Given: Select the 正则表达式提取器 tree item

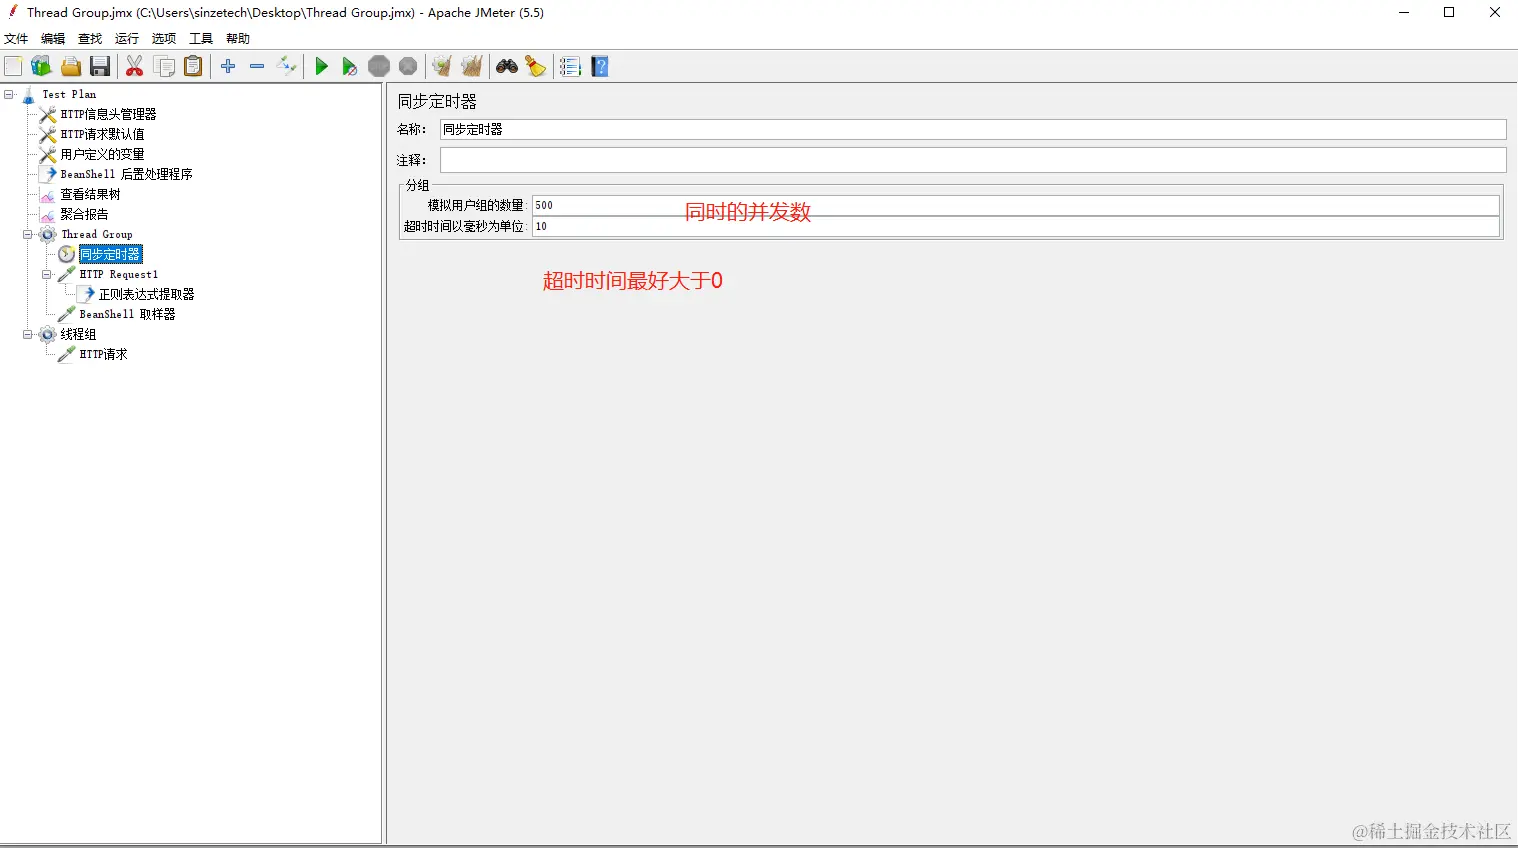Looking at the screenshot, I should tap(146, 294).
